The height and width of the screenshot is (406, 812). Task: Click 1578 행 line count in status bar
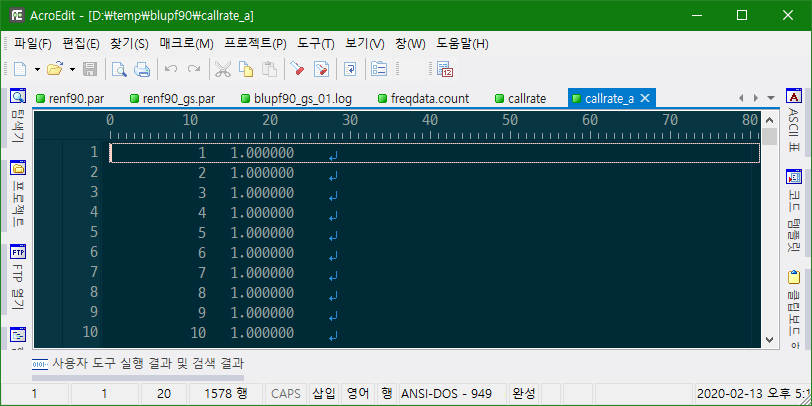[226, 394]
